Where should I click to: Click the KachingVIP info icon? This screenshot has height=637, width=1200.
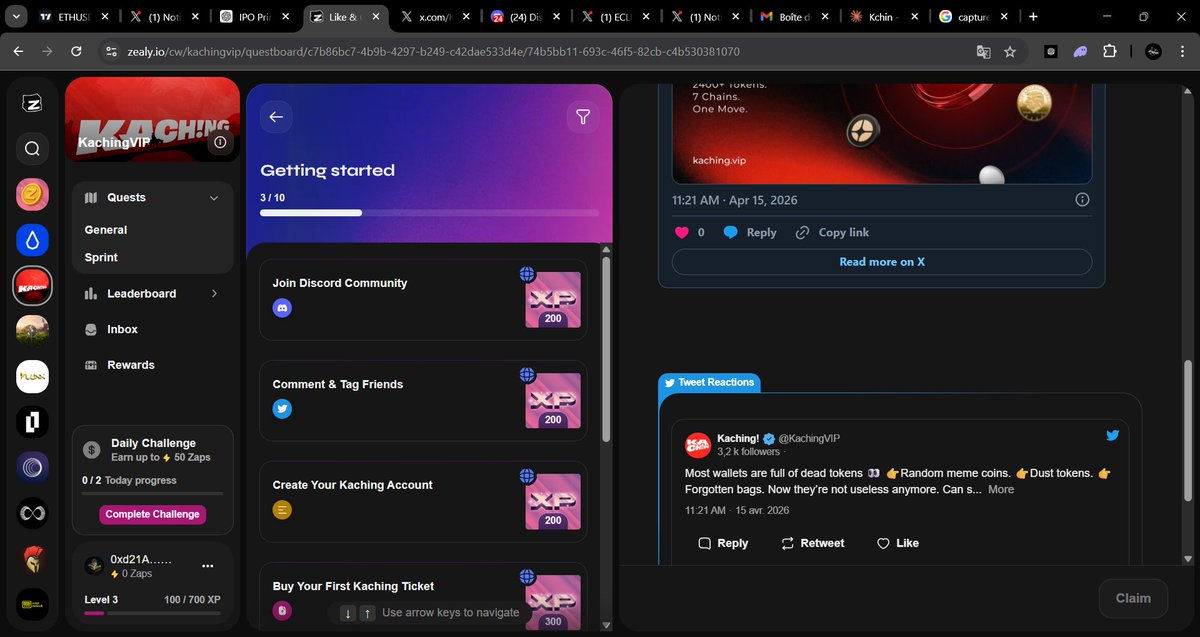coord(219,143)
